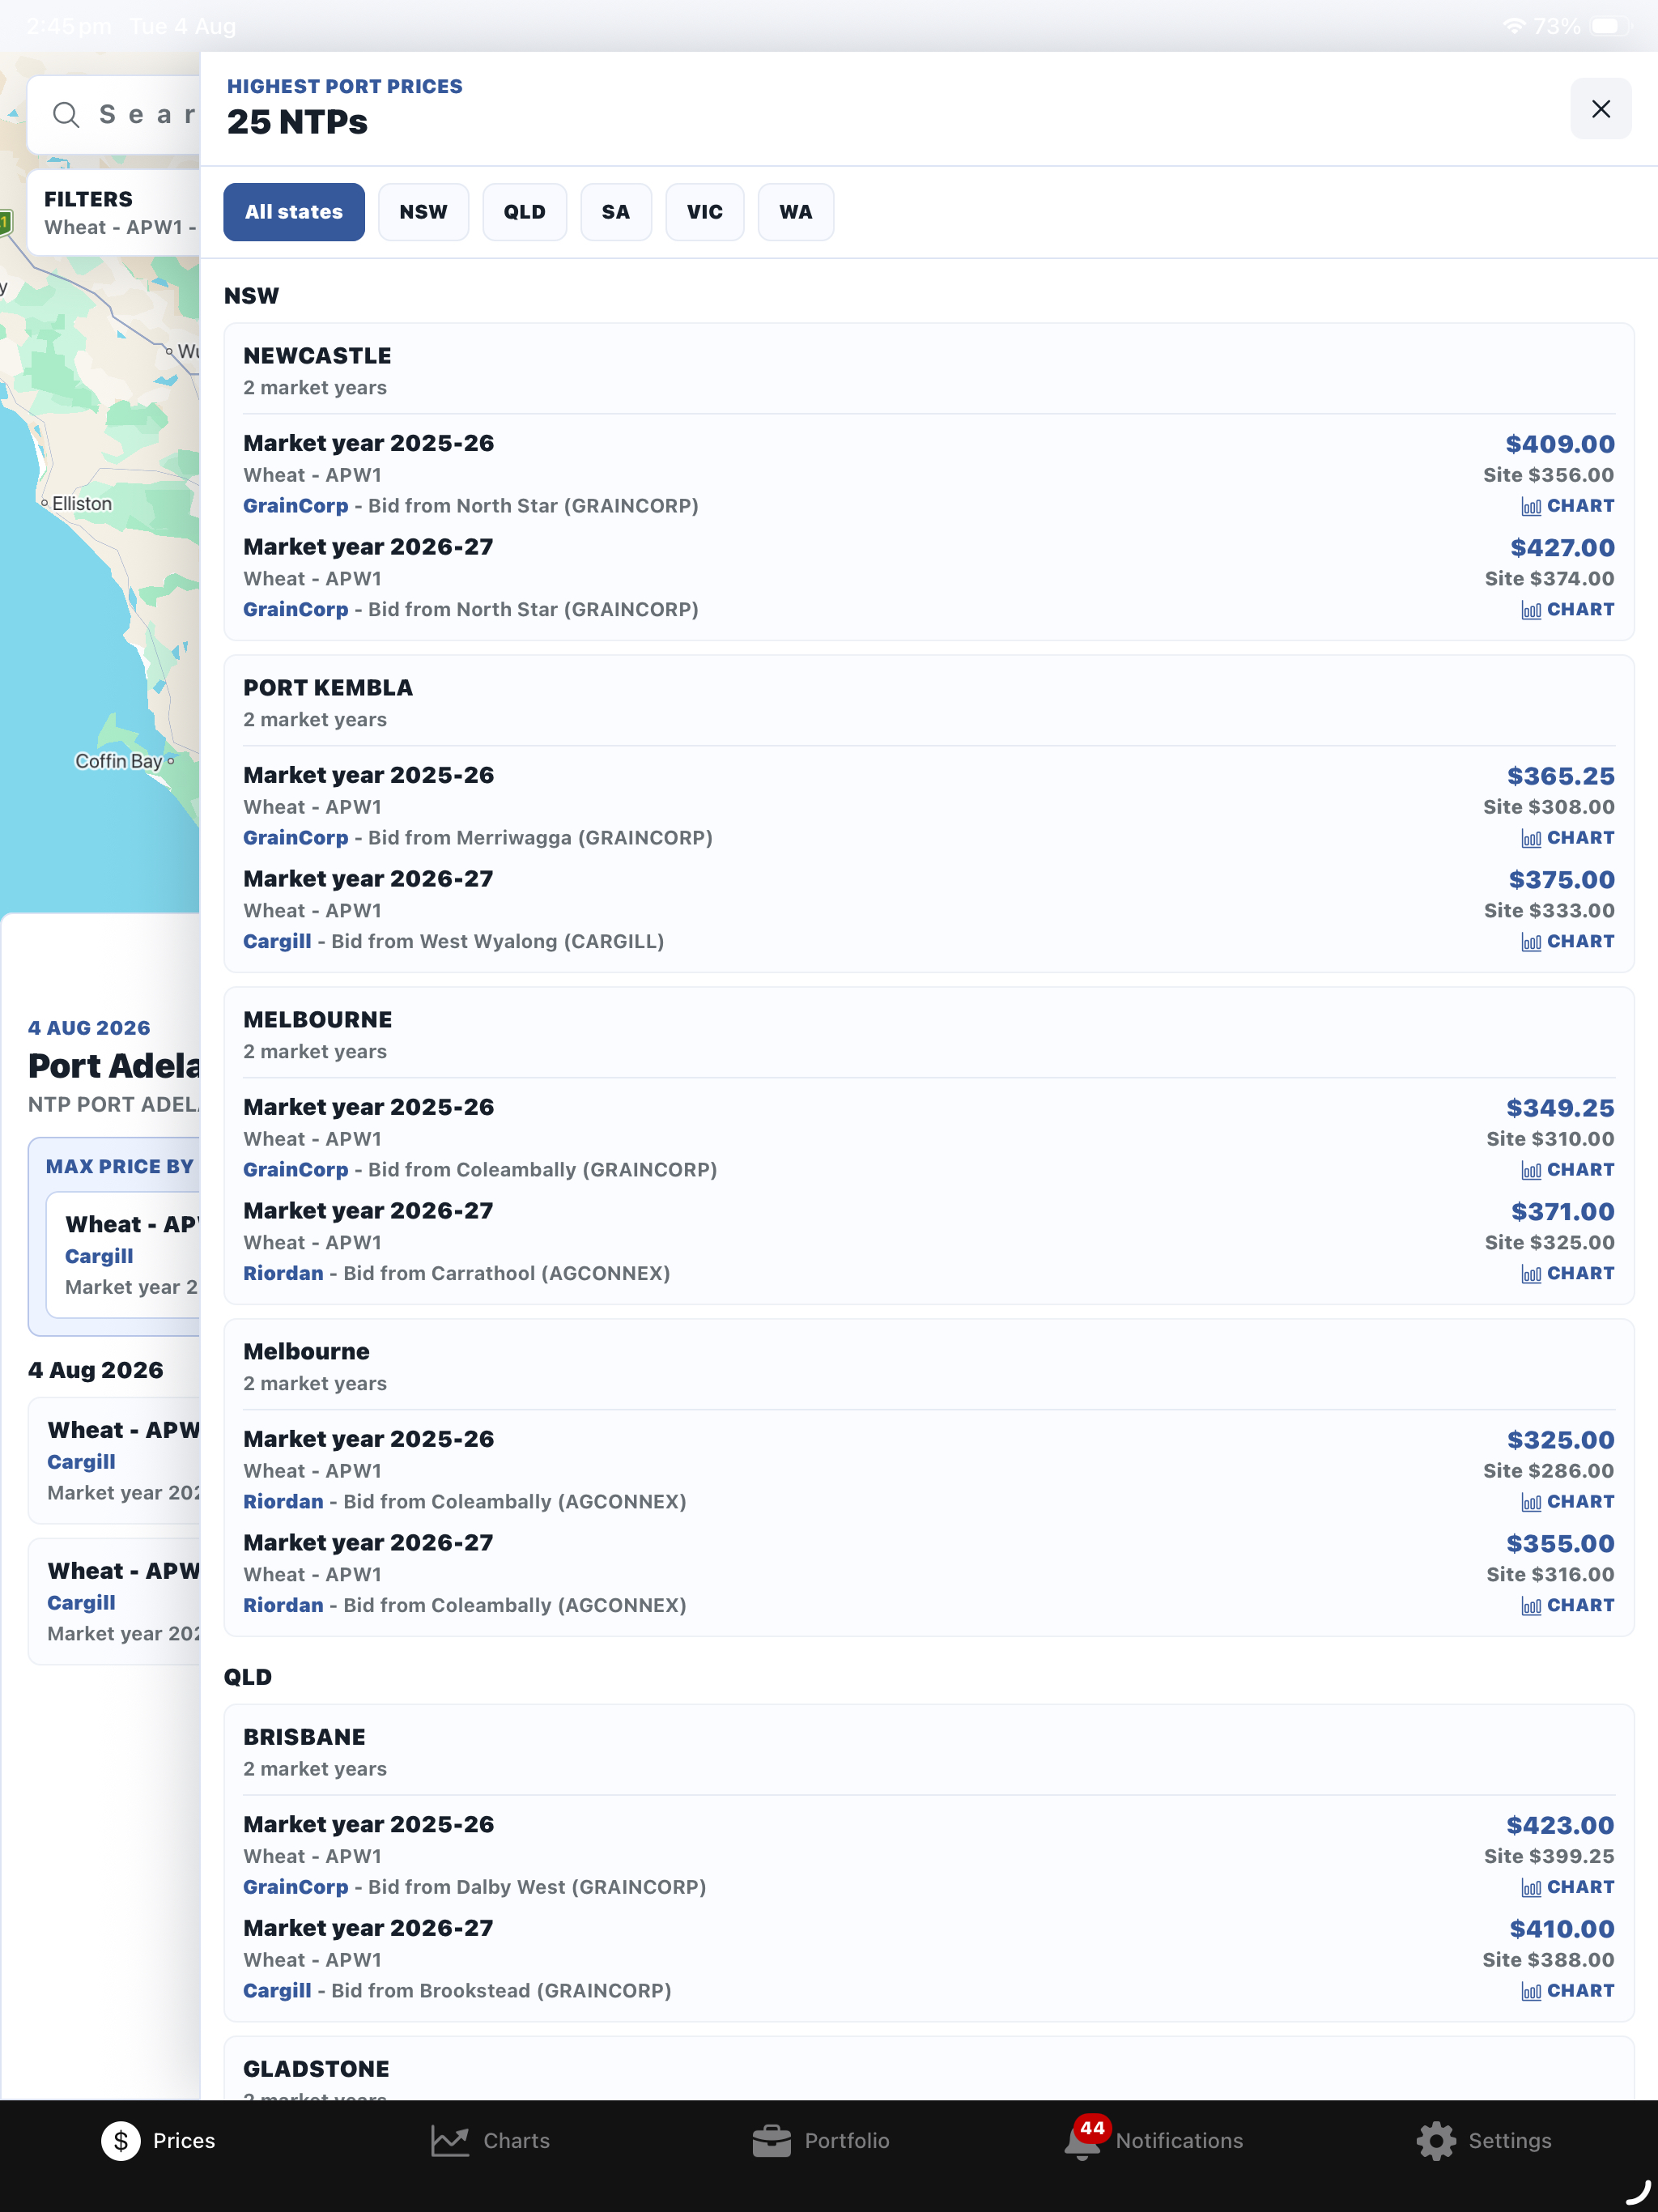The width and height of the screenshot is (1658, 2212).
Task: Tap Riordan in Carrathool bid
Action: (x=283, y=1274)
